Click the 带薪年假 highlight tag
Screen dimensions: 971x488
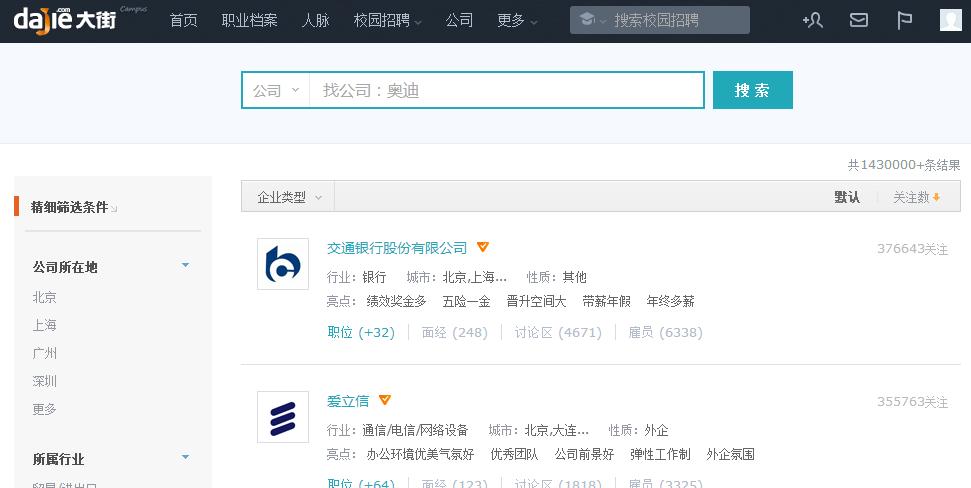[606, 302]
